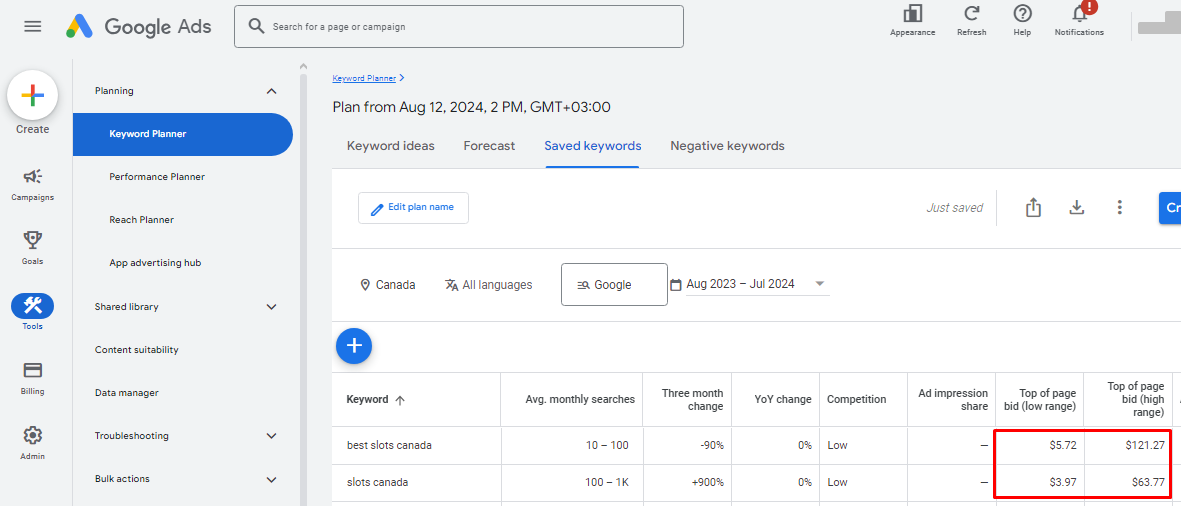Click the +900% three month change cell

(x=706, y=483)
